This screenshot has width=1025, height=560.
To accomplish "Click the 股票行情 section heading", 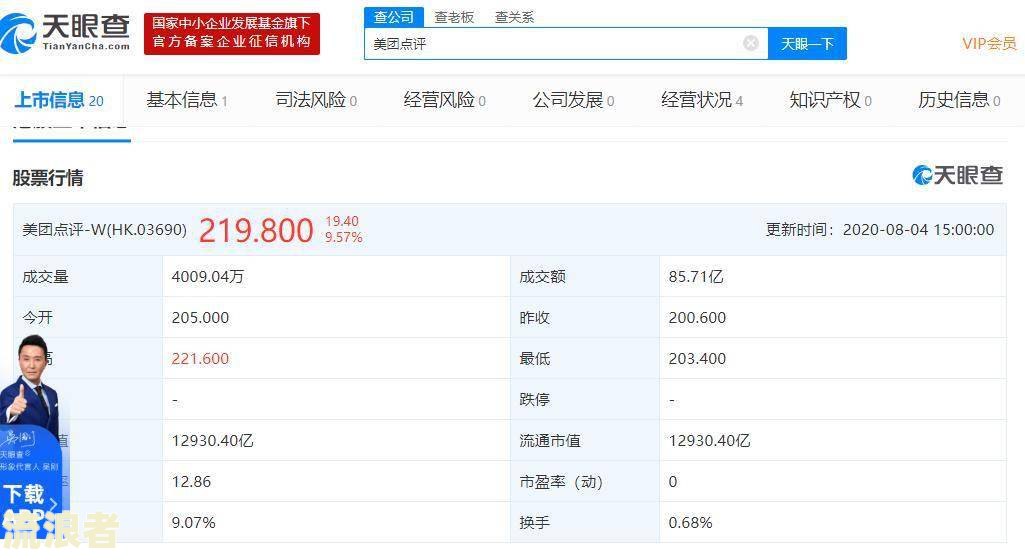I will point(48,178).
